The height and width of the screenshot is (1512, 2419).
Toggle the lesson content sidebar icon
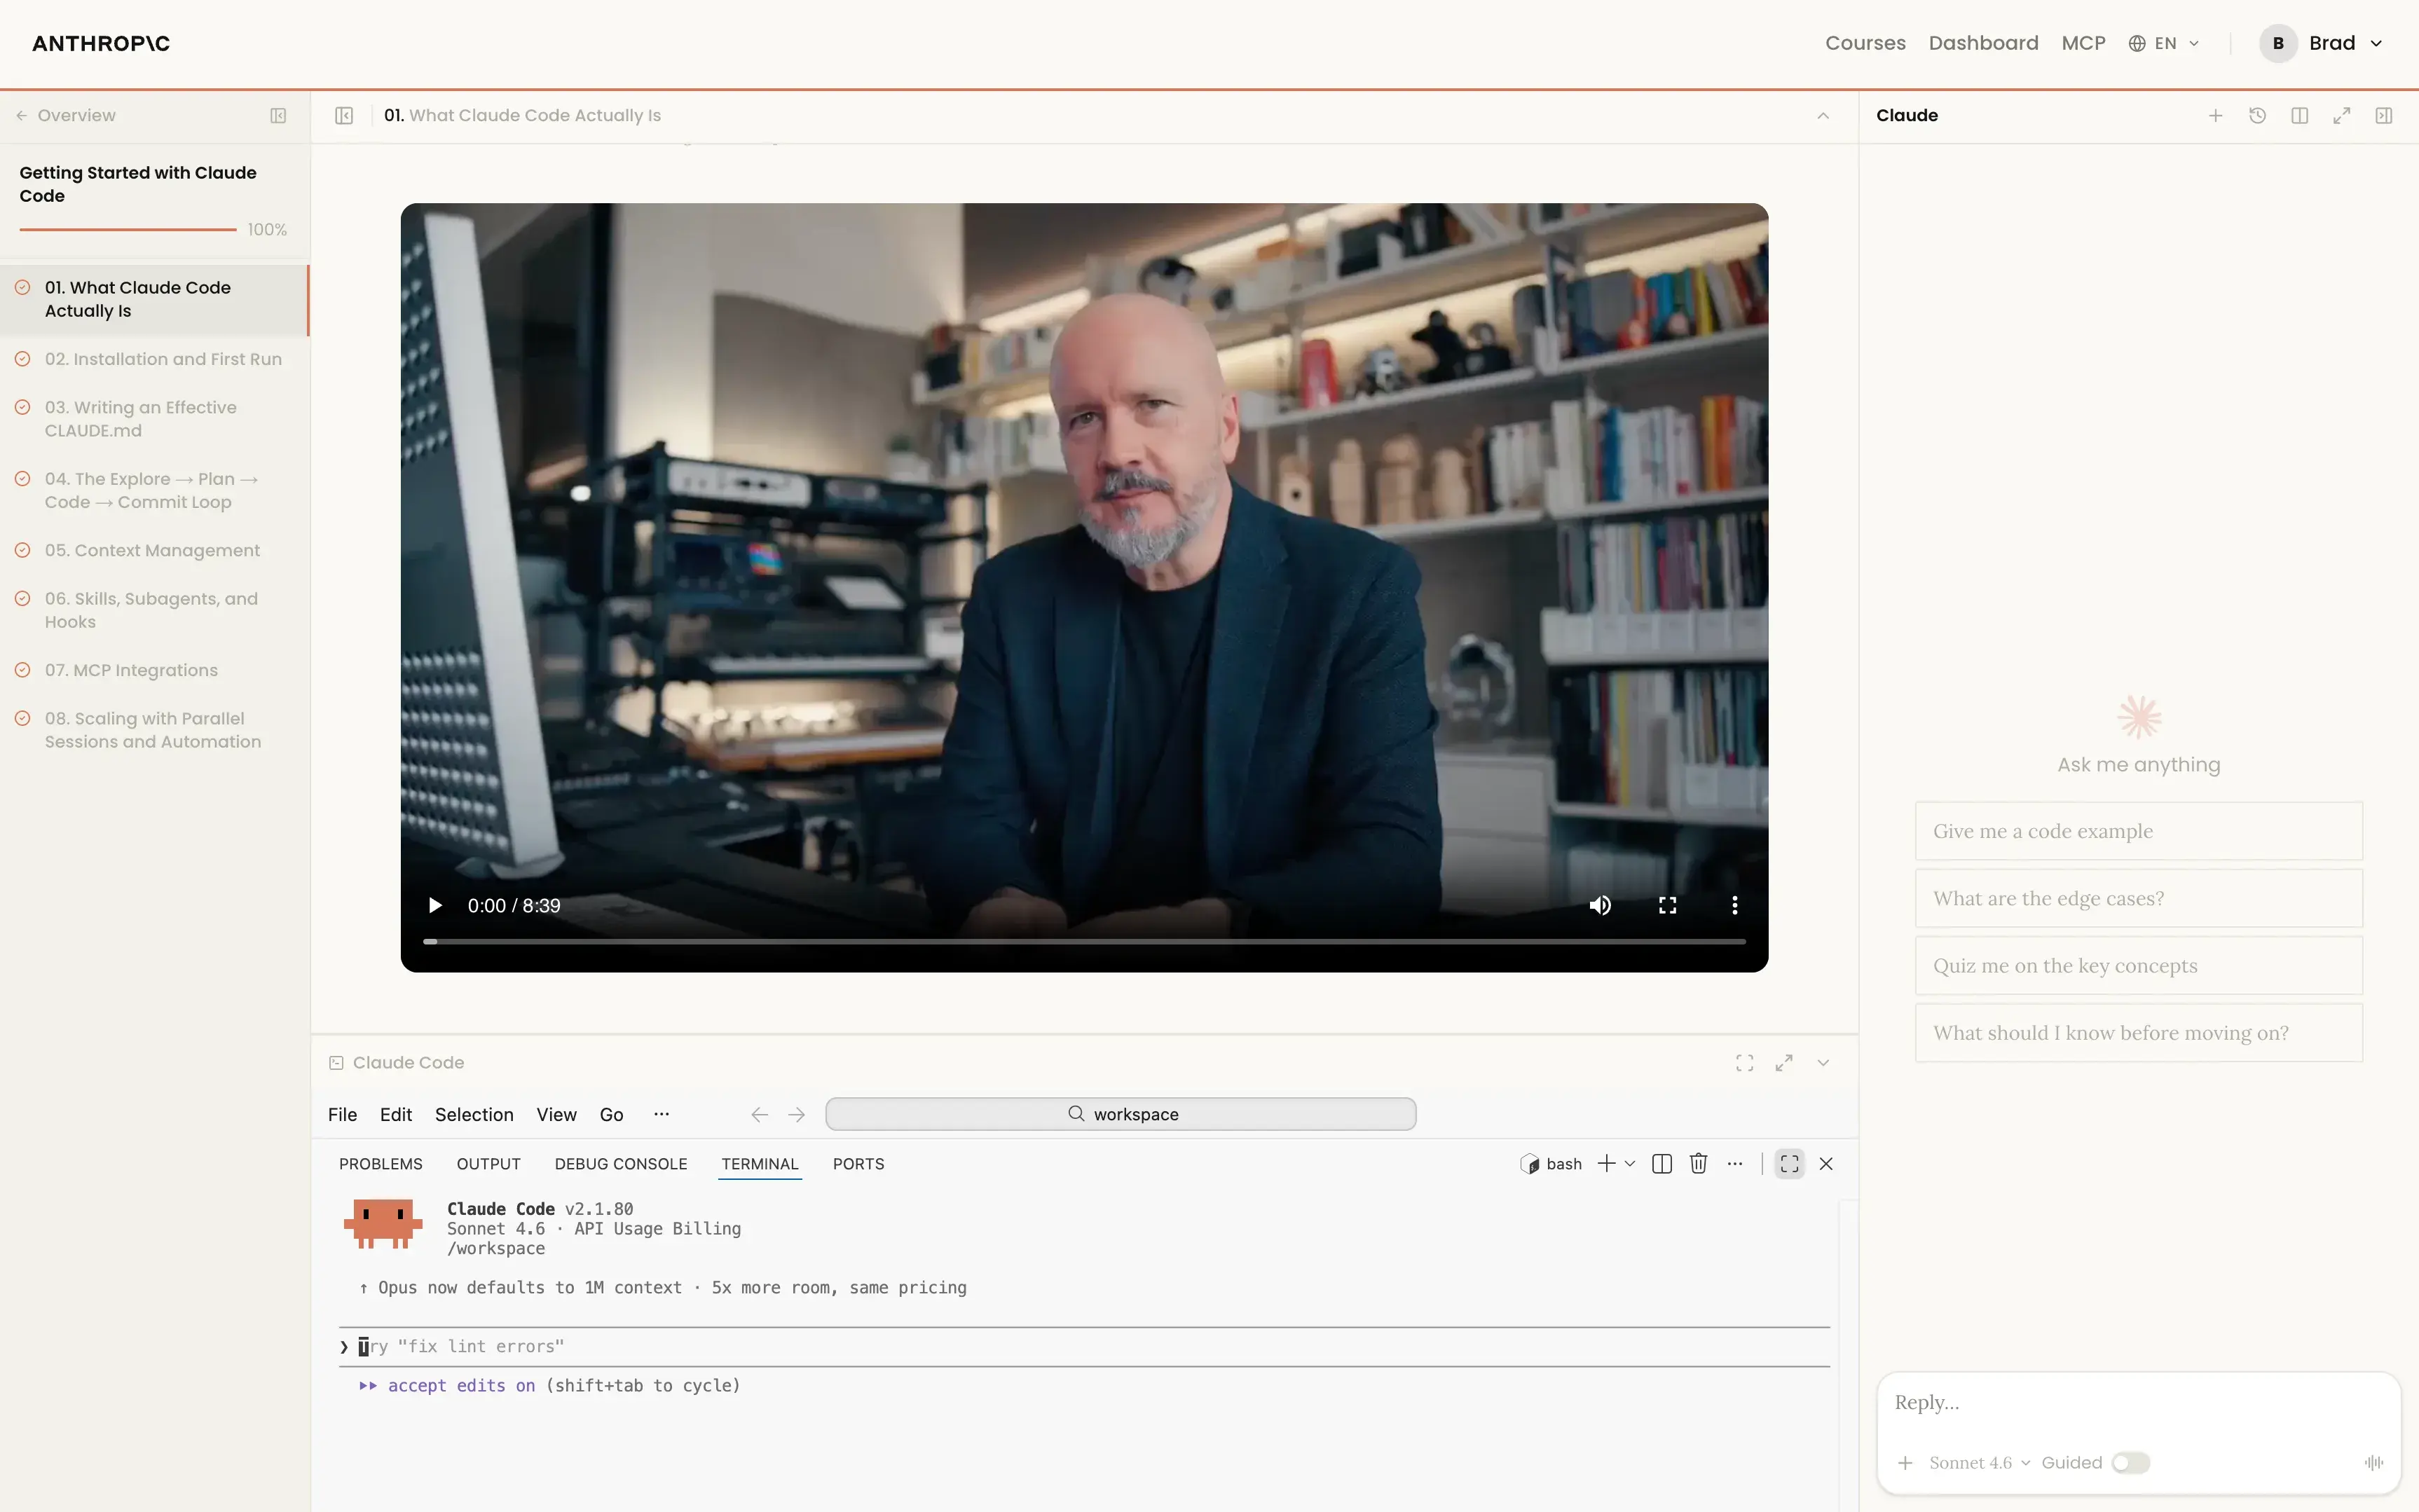click(344, 115)
